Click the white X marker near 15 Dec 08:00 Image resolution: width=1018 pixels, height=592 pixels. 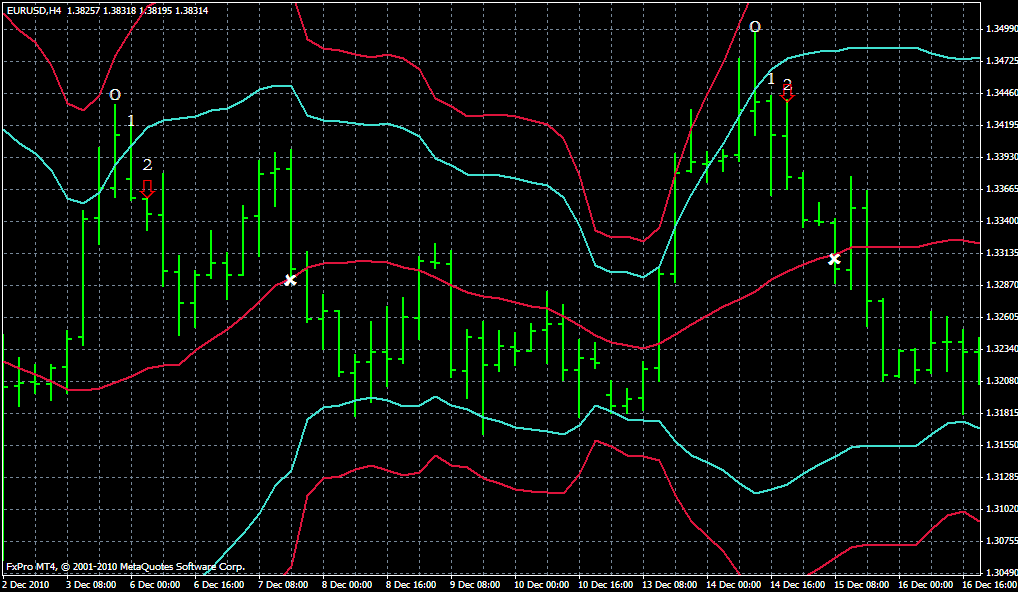click(834, 259)
